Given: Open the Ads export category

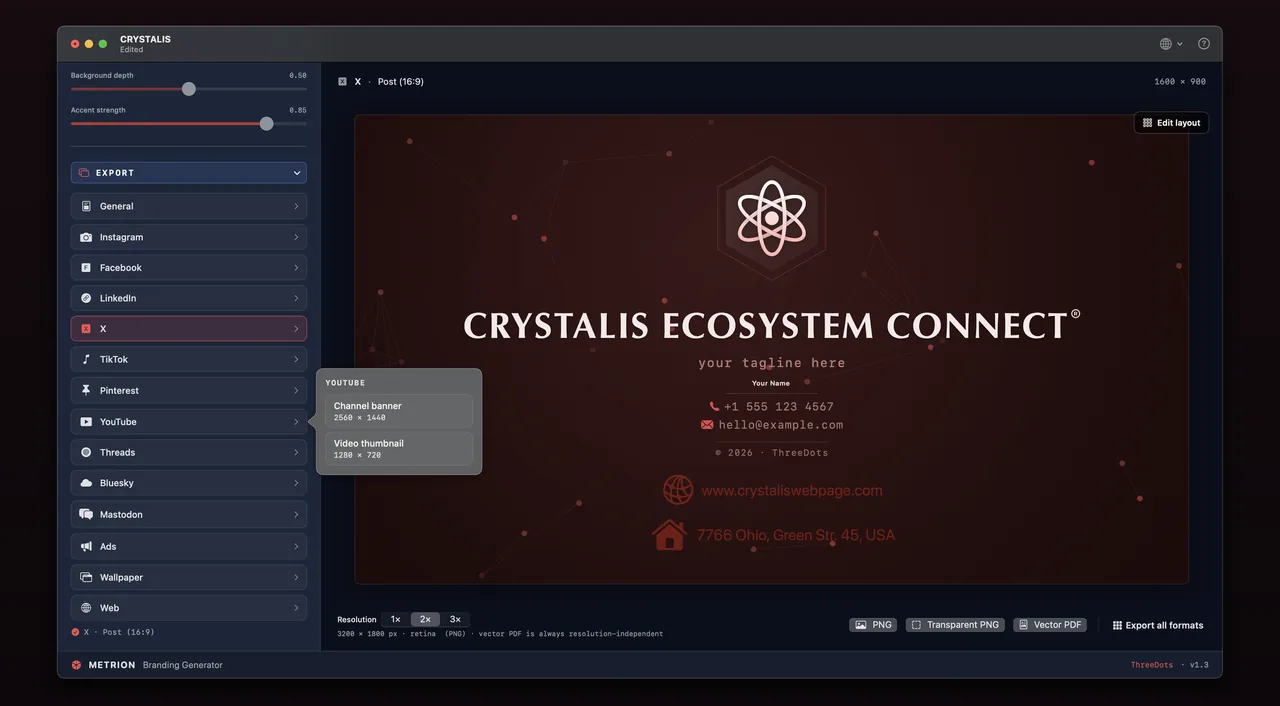Looking at the screenshot, I should point(189,546).
